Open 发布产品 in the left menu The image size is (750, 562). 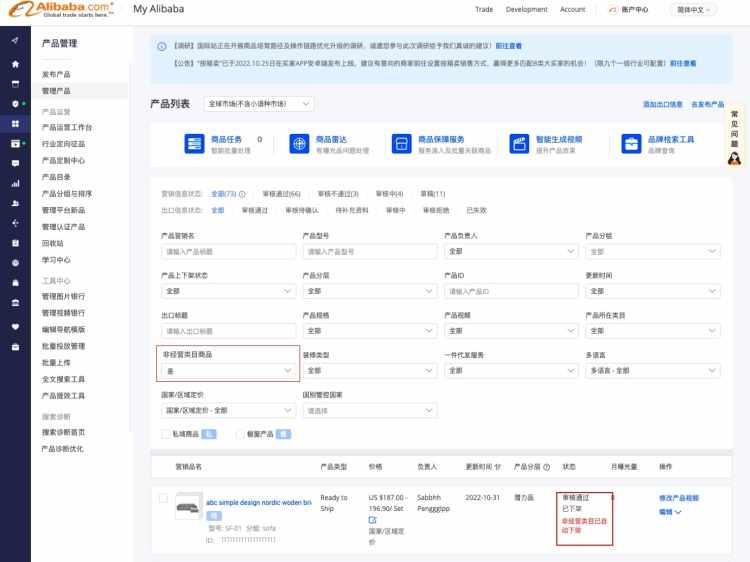pyautogui.click(x=56, y=74)
